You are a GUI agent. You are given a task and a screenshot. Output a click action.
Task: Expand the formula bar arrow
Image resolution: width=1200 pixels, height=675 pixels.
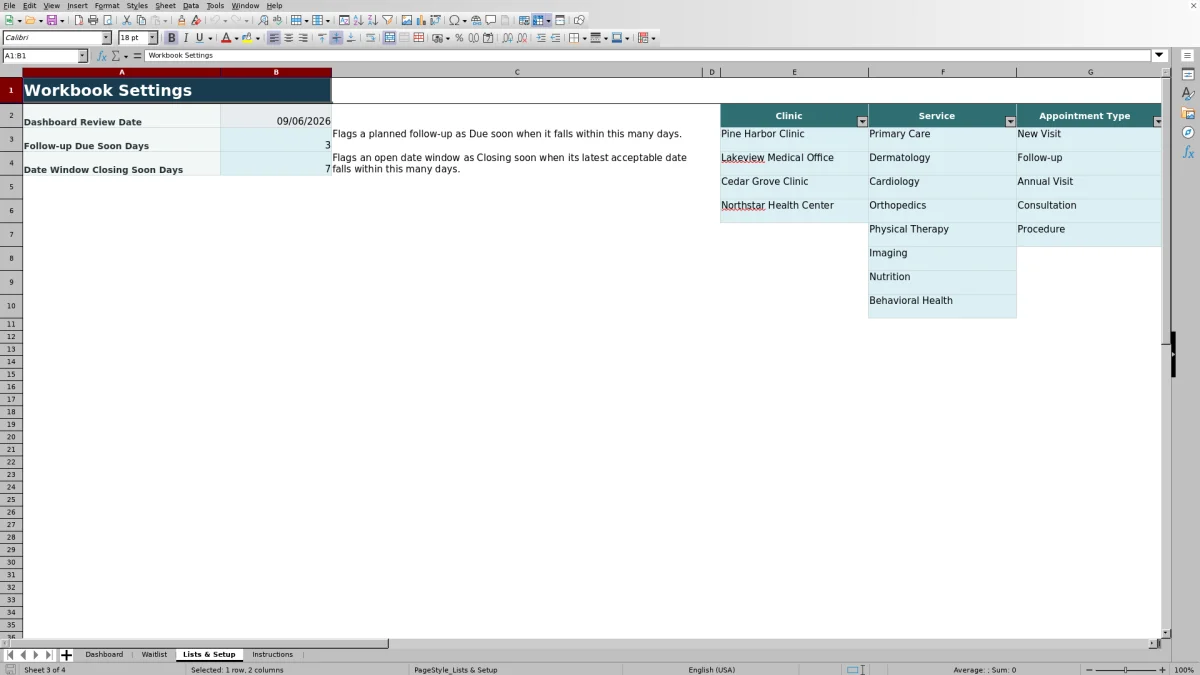click(x=1160, y=56)
